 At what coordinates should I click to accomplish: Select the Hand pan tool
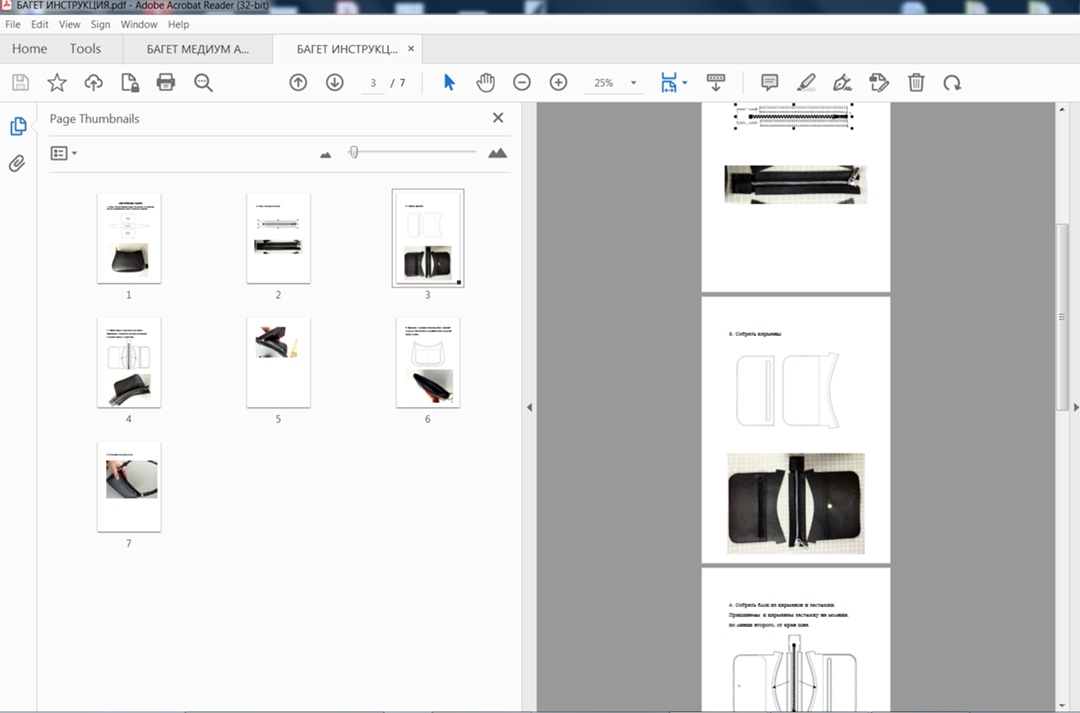485,83
